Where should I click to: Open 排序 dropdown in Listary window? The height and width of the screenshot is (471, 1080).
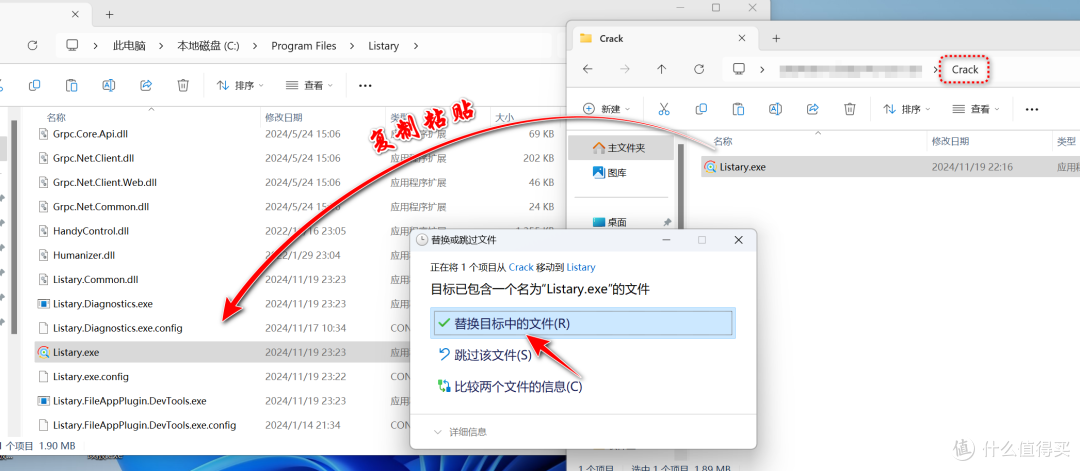[240, 85]
